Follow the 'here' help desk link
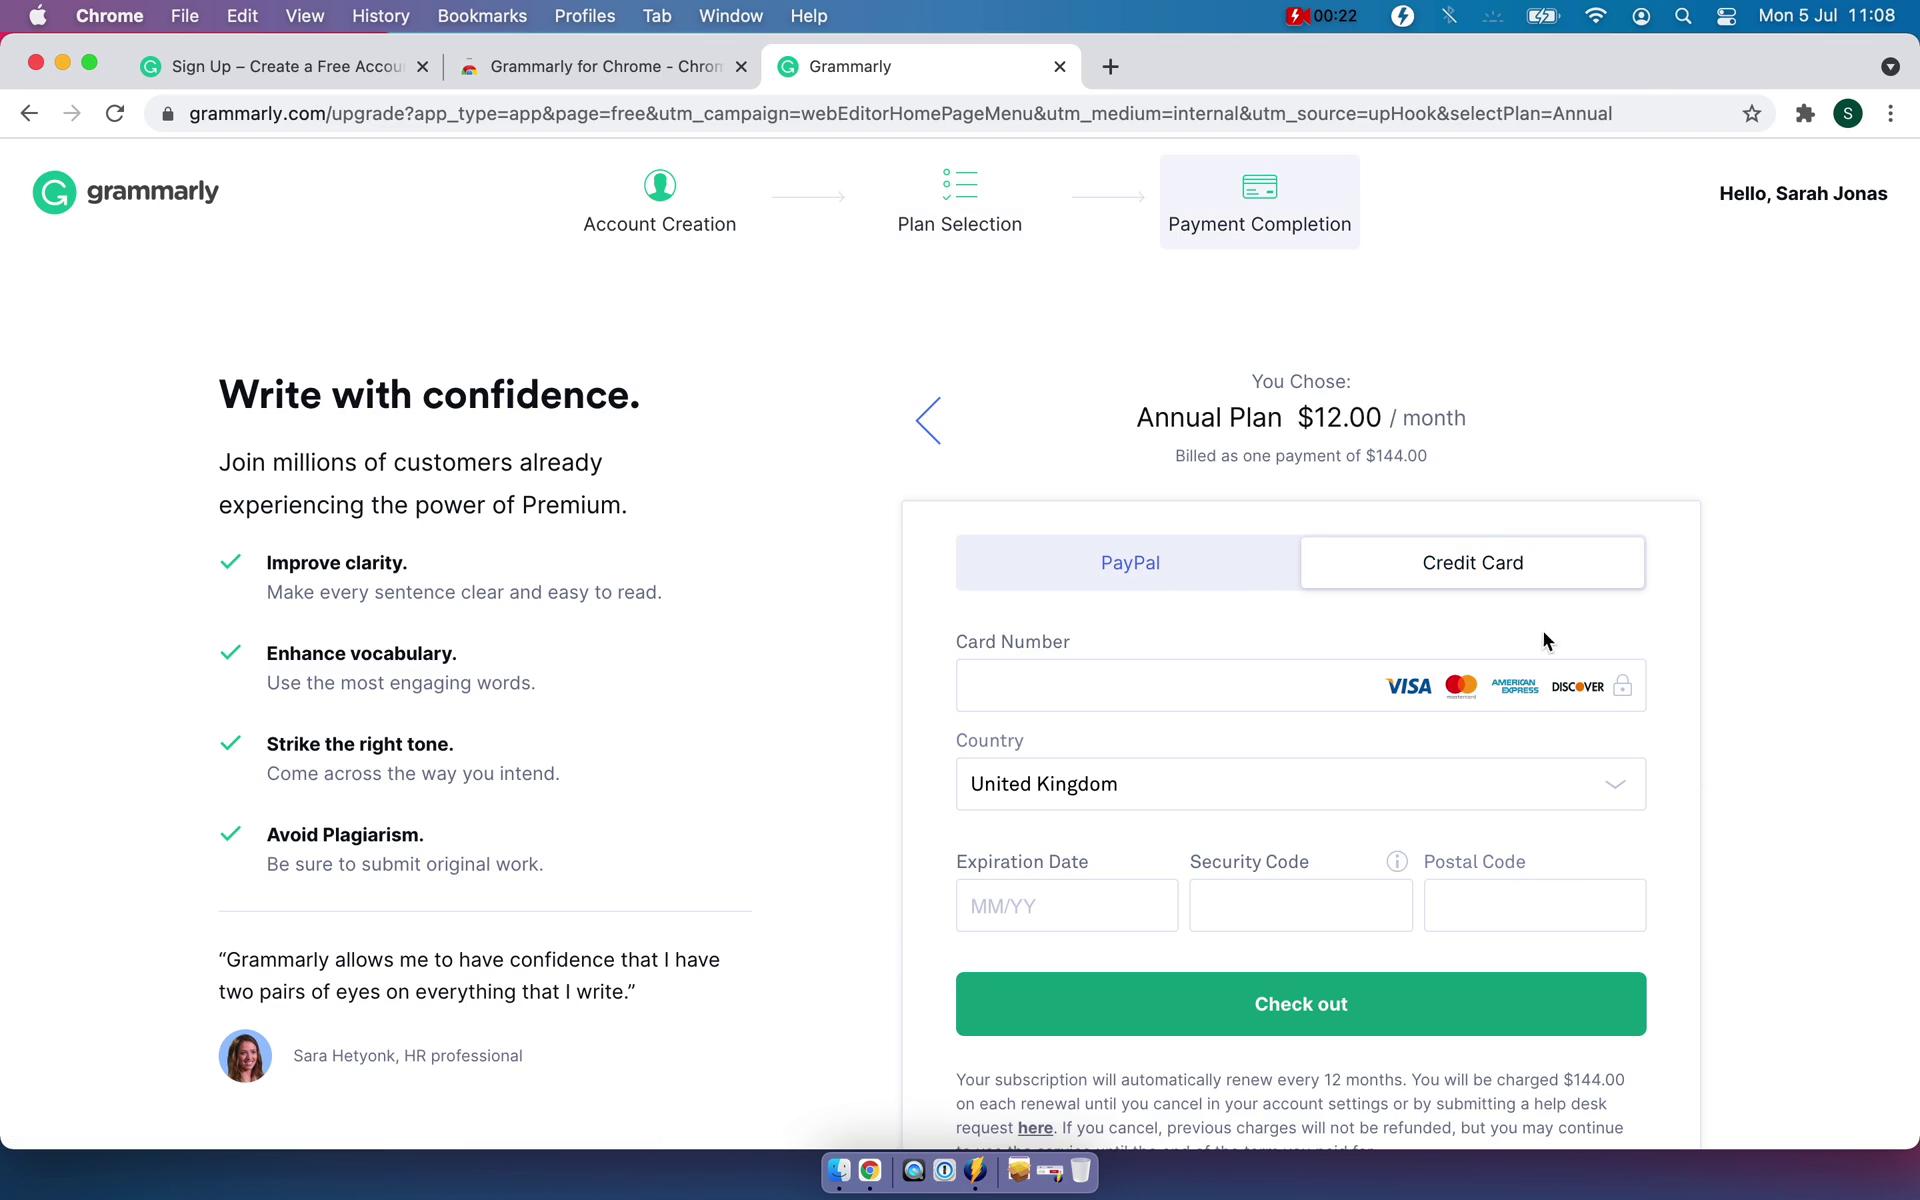Image resolution: width=1920 pixels, height=1200 pixels. point(1035,1128)
